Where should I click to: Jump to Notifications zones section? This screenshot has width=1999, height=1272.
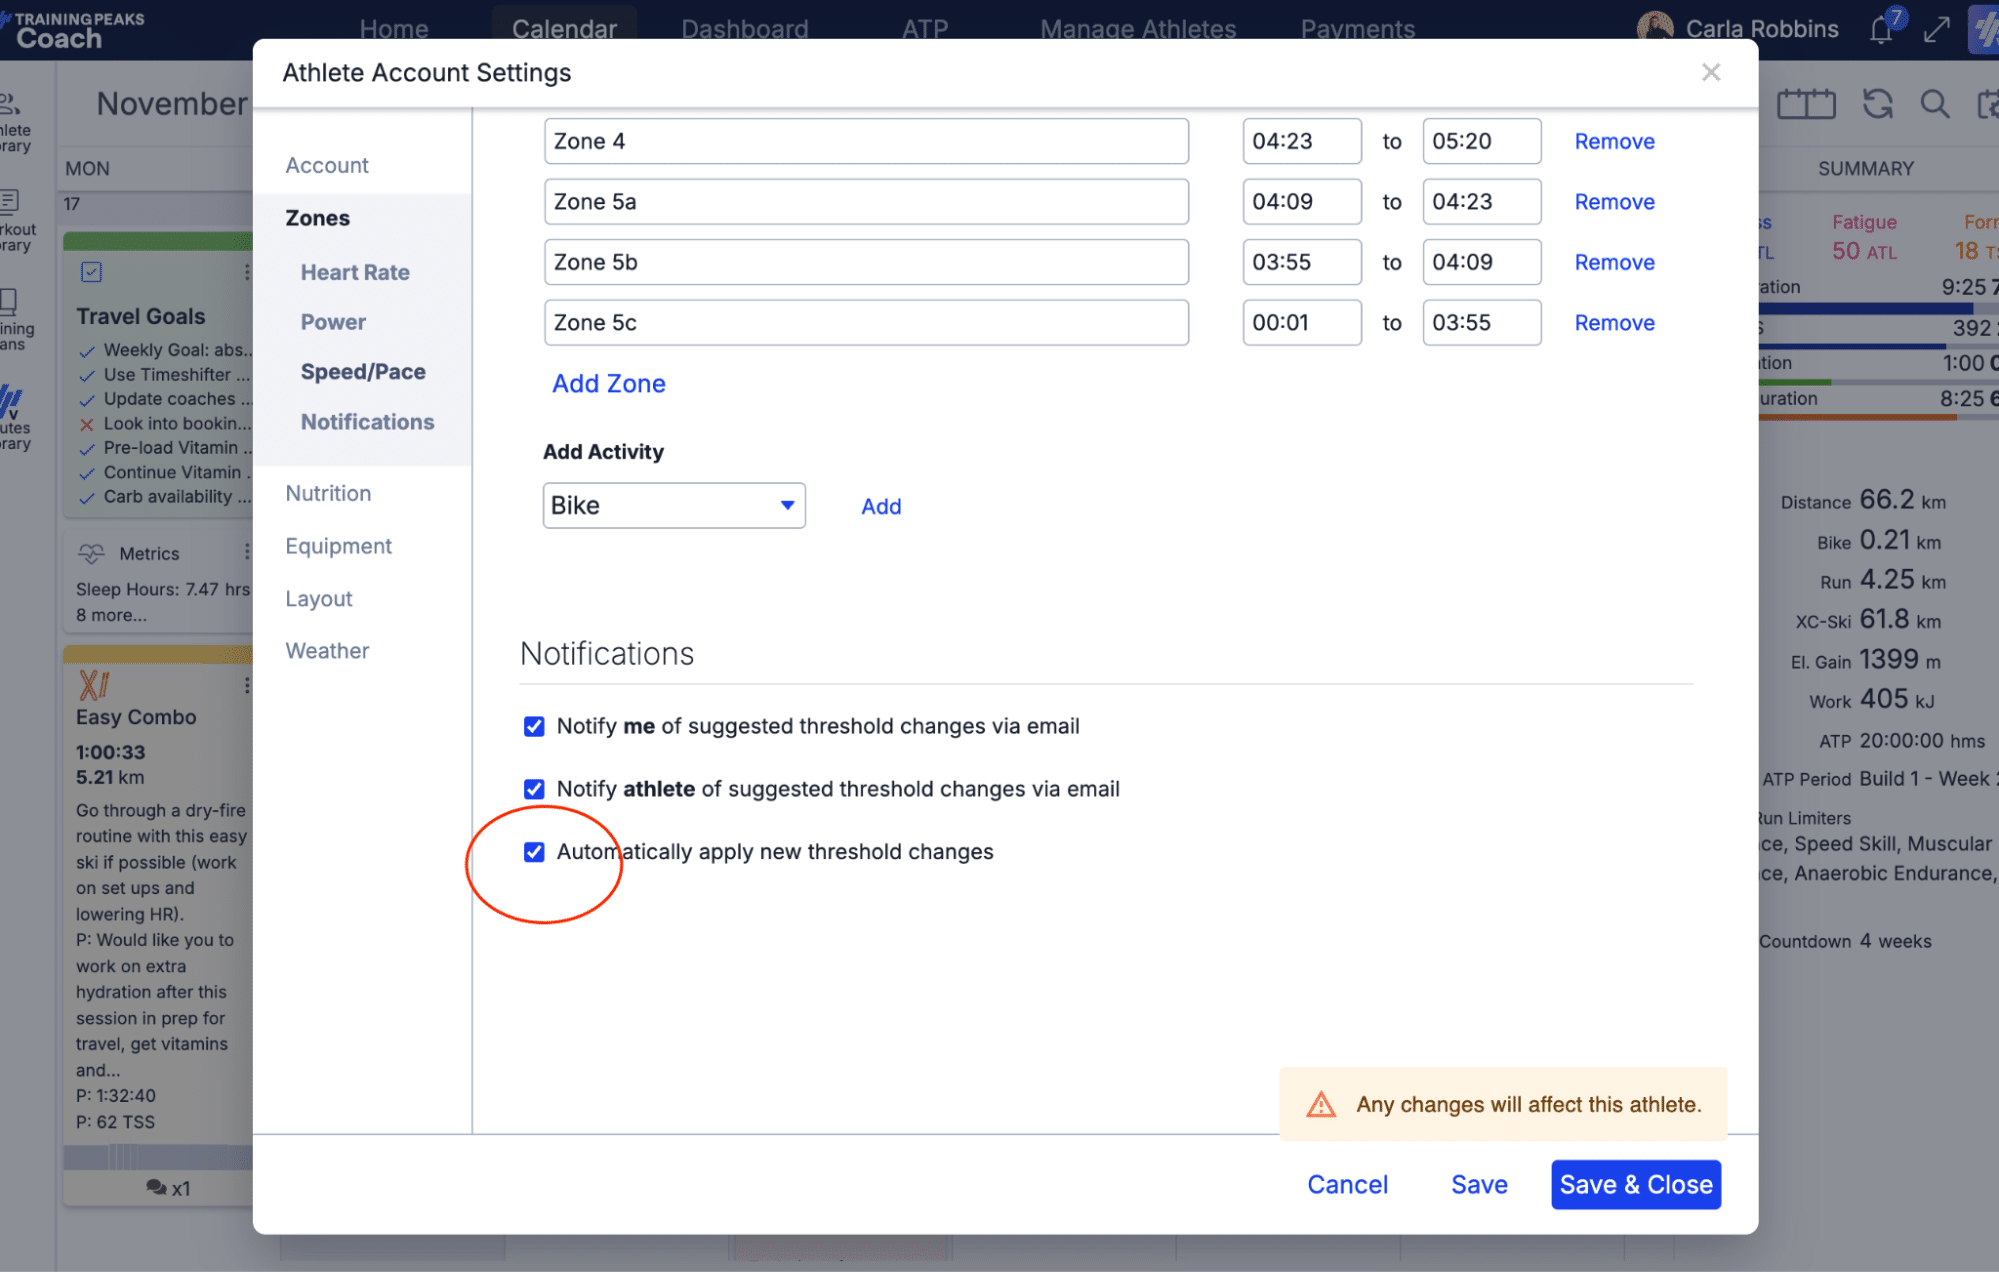click(367, 422)
